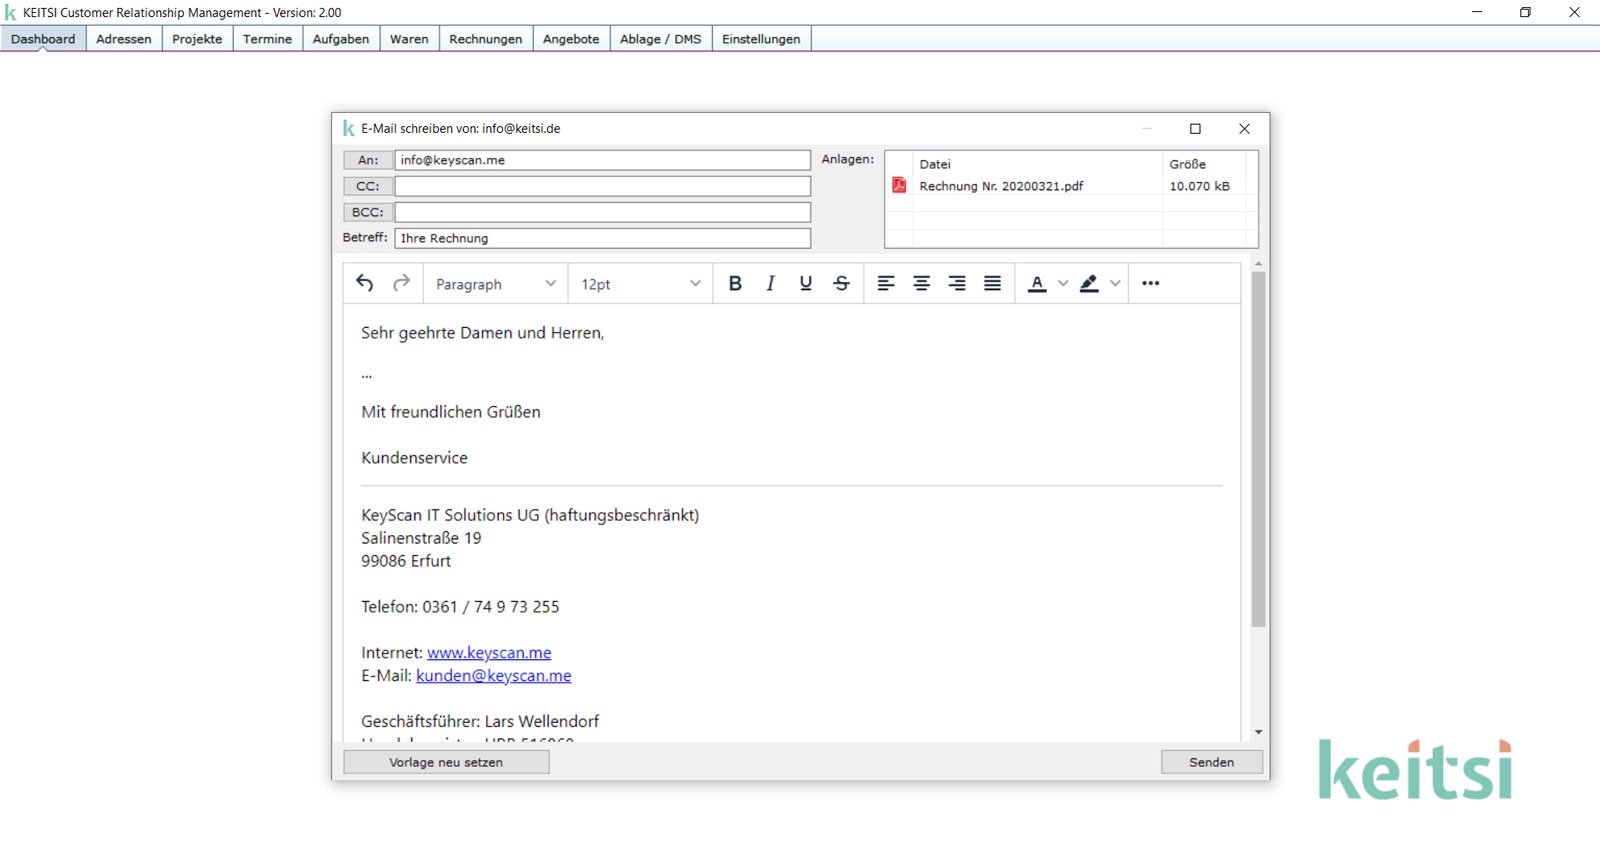Click the kunden@keyscan.me email link
The width and height of the screenshot is (1600, 858).
click(494, 676)
